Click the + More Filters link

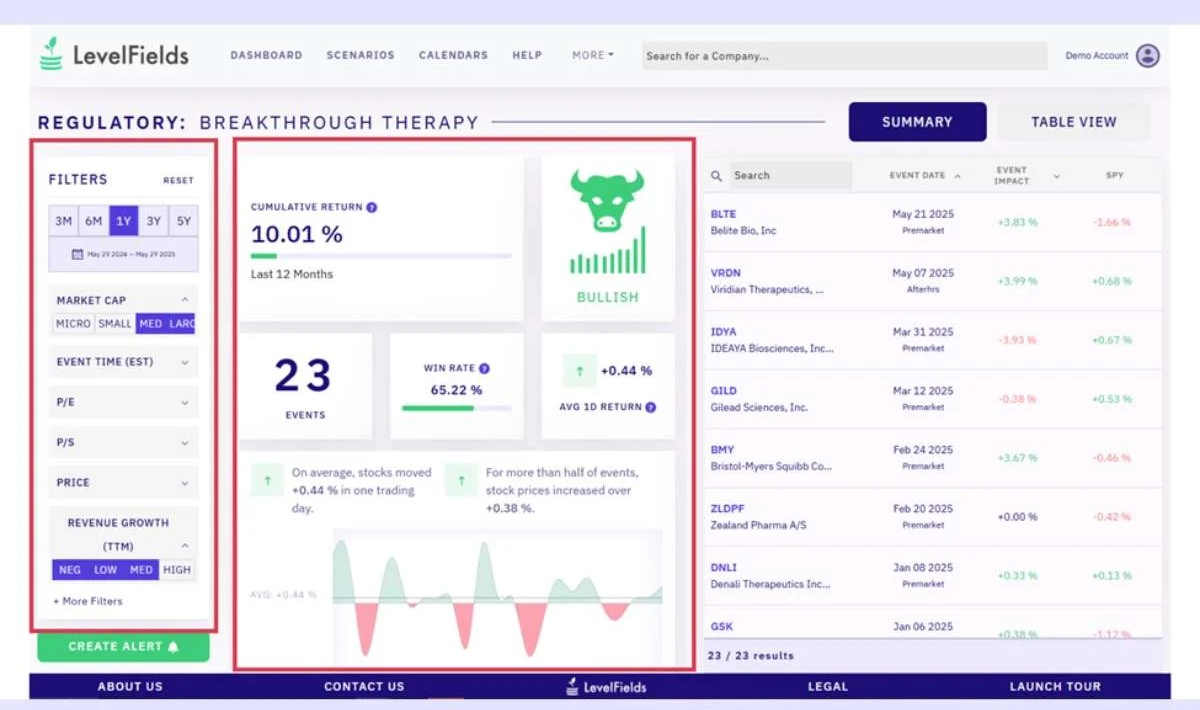pos(88,602)
